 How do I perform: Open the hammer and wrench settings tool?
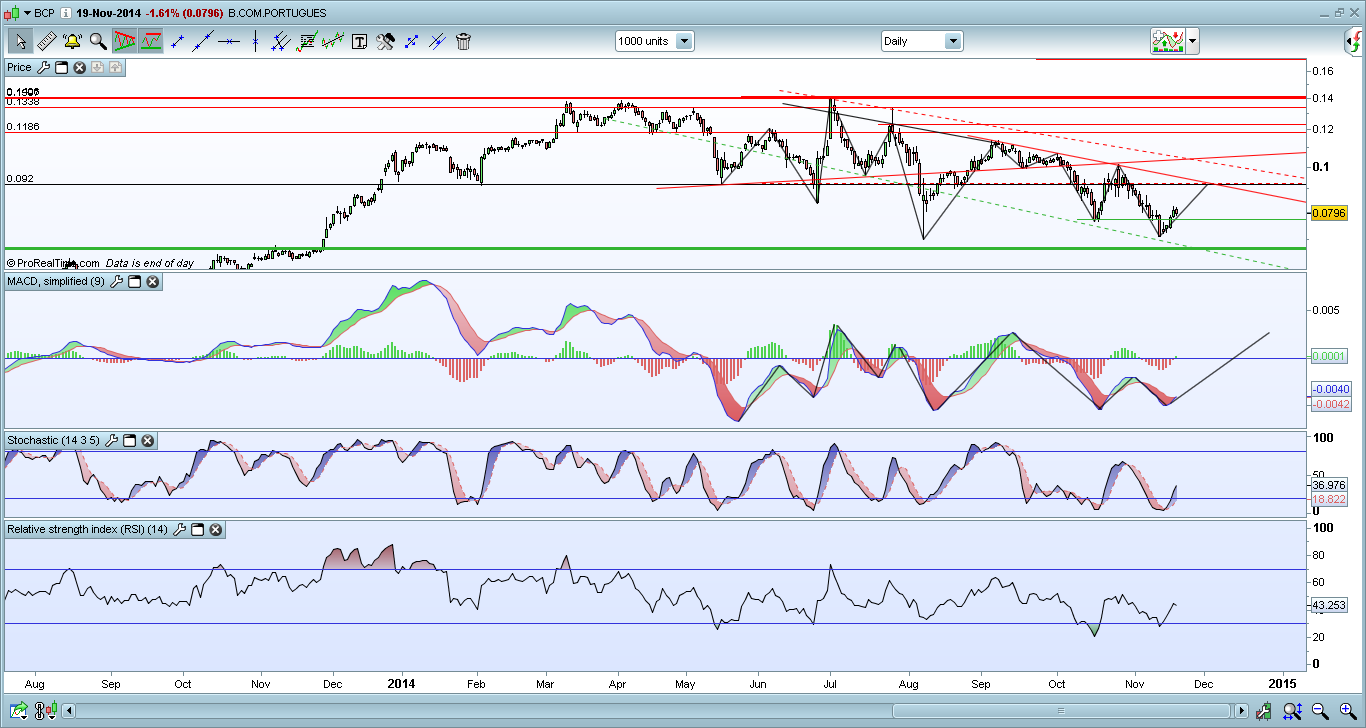click(385, 41)
